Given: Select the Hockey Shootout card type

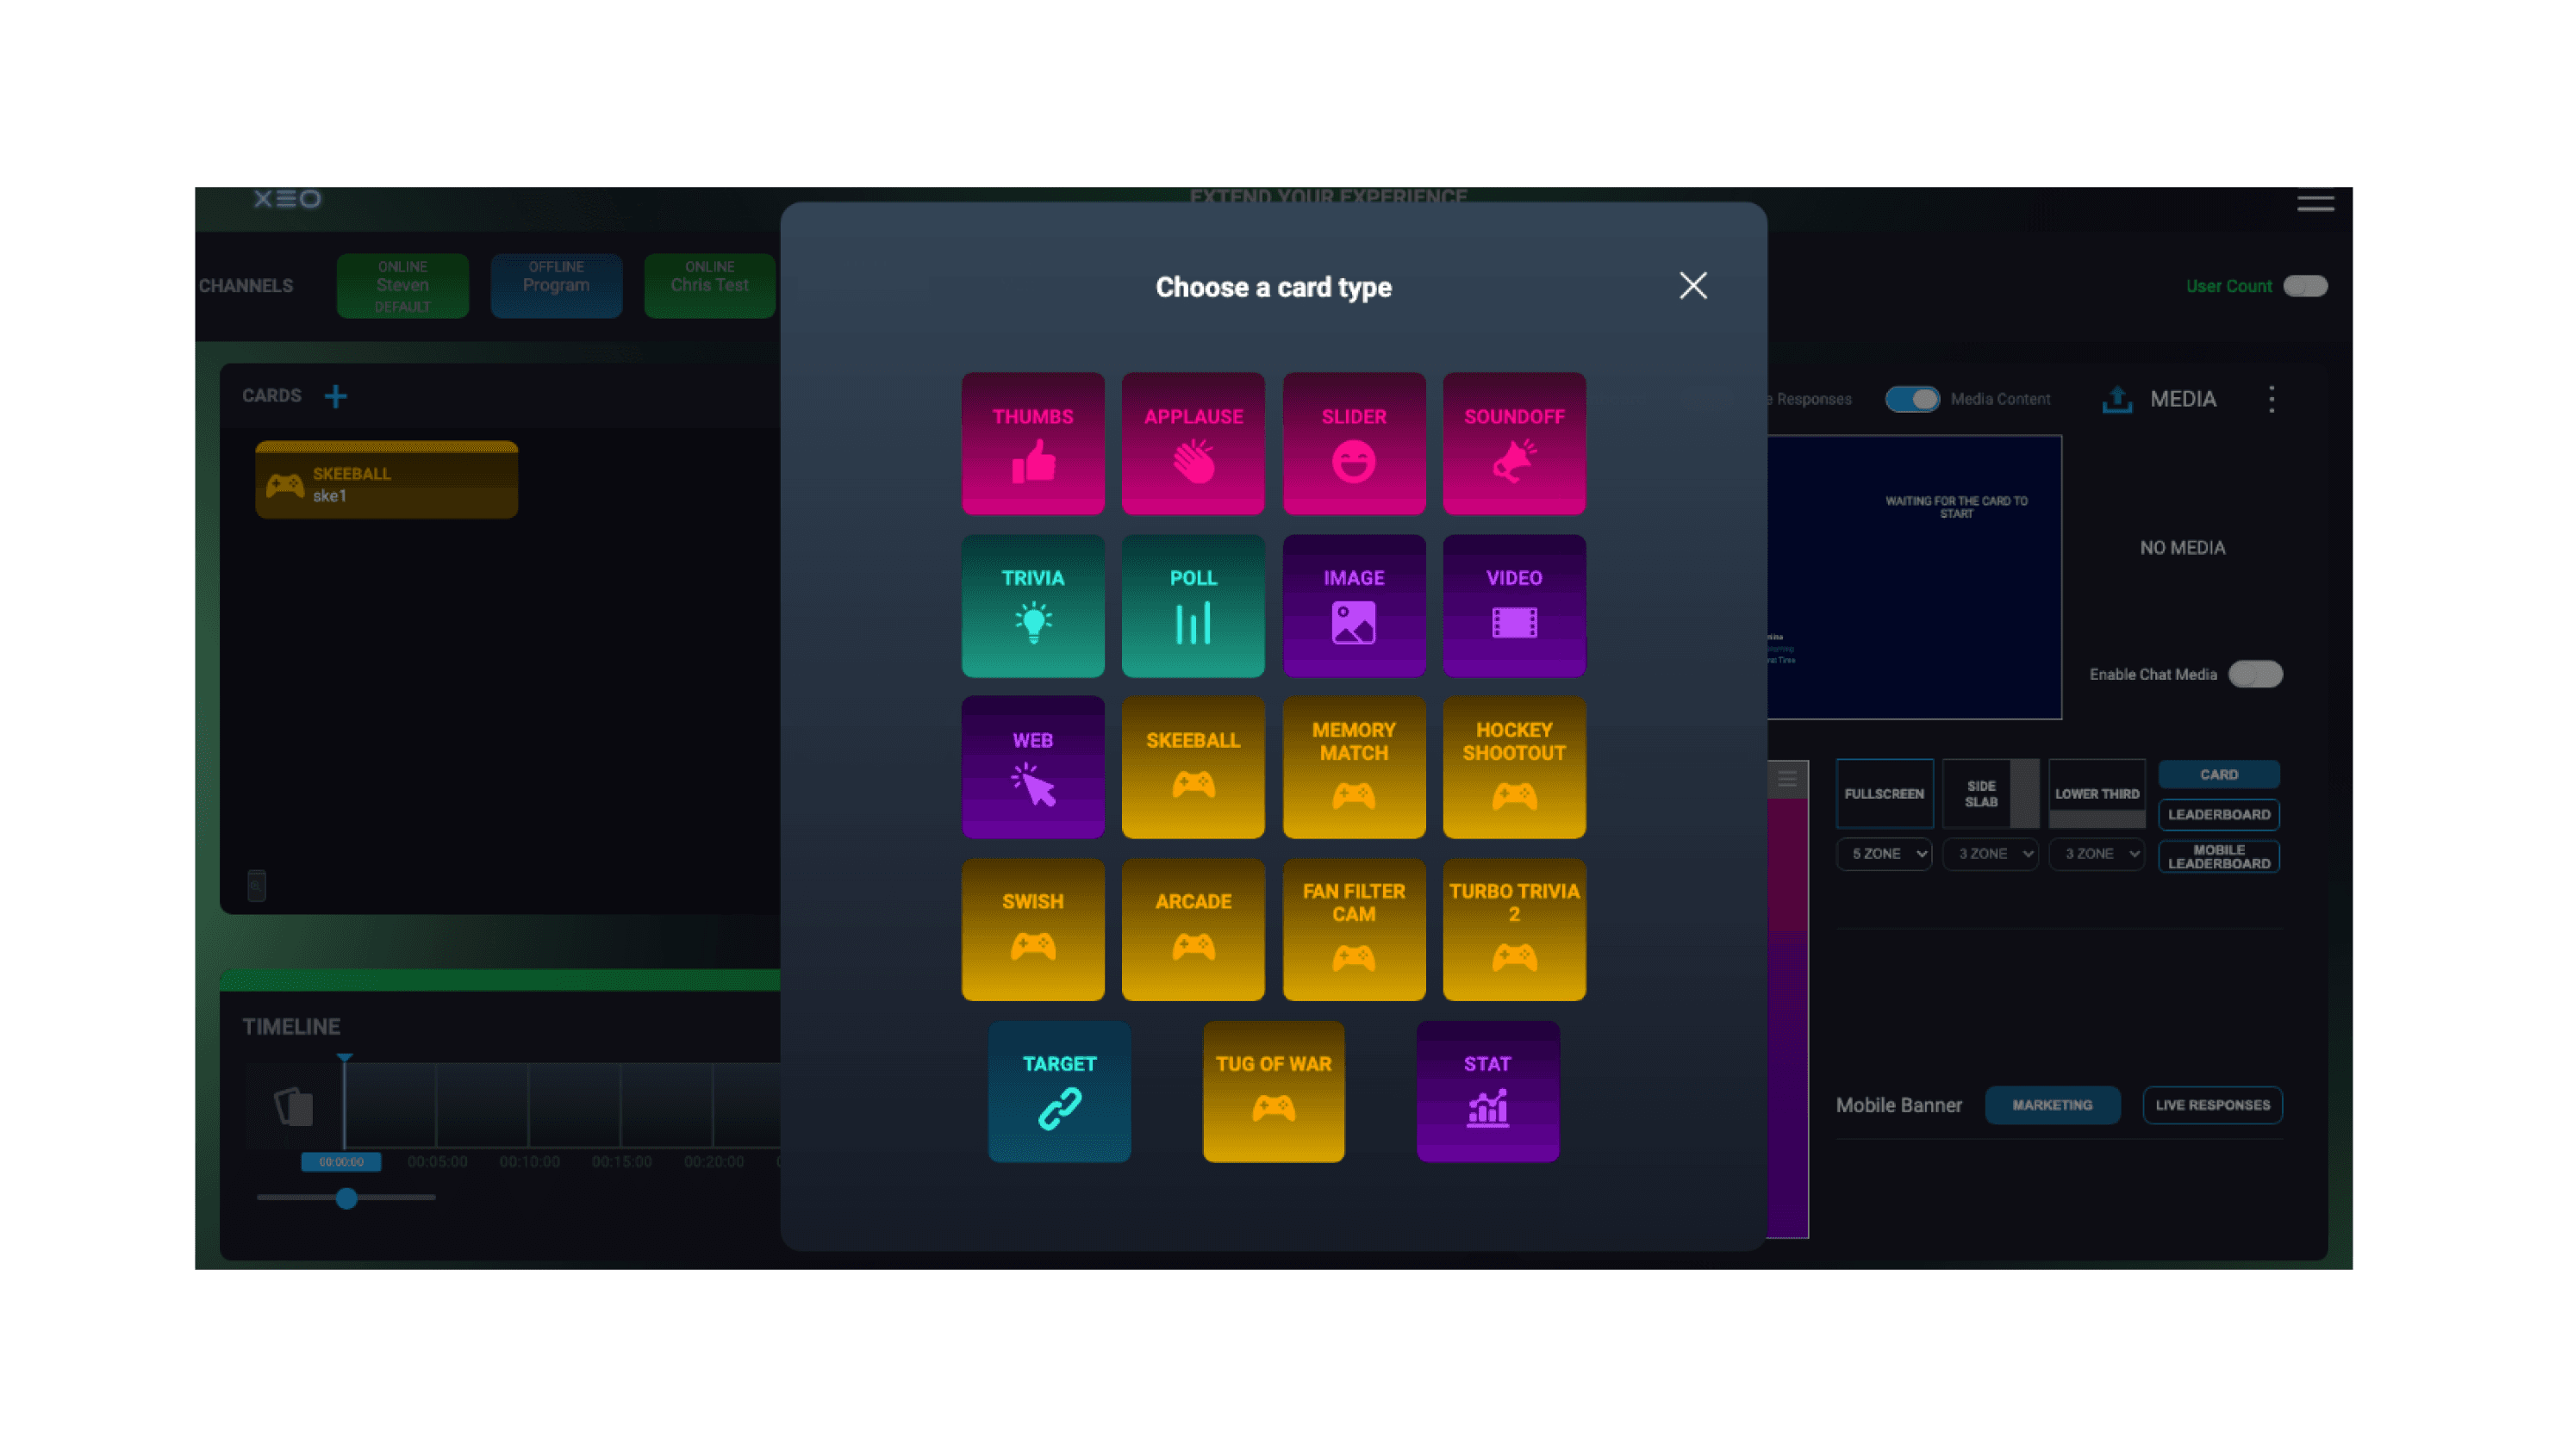Looking at the screenshot, I should 1512,767.
